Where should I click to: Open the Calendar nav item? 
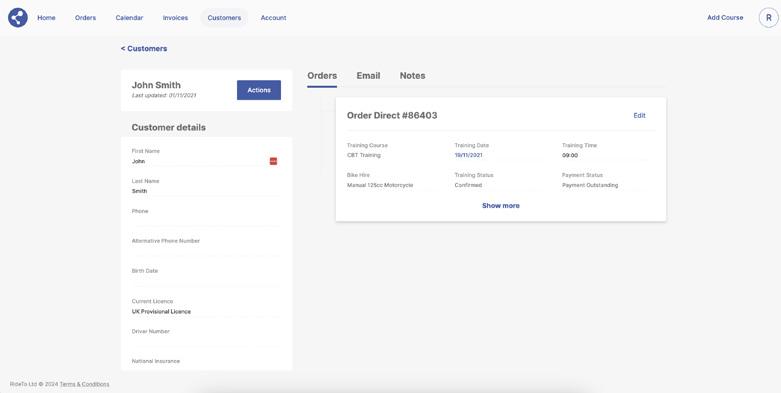pyautogui.click(x=130, y=17)
